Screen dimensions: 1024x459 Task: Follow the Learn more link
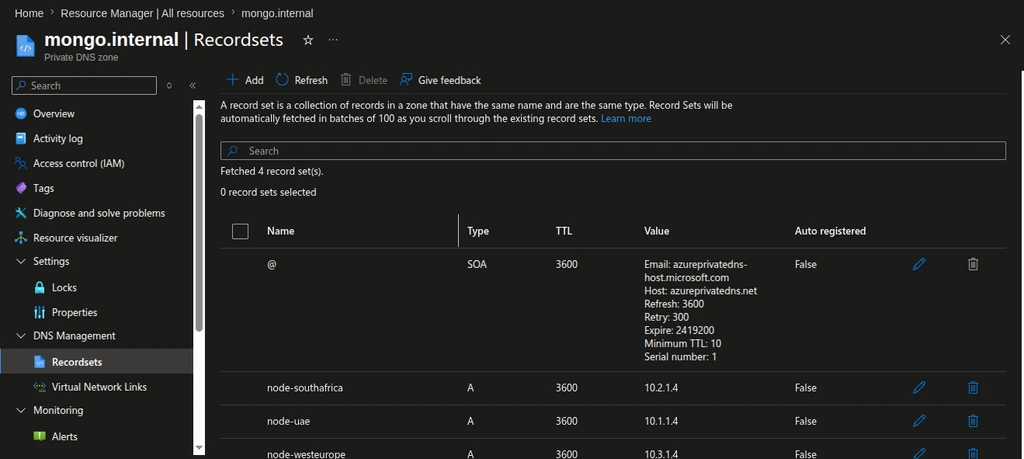(x=626, y=119)
